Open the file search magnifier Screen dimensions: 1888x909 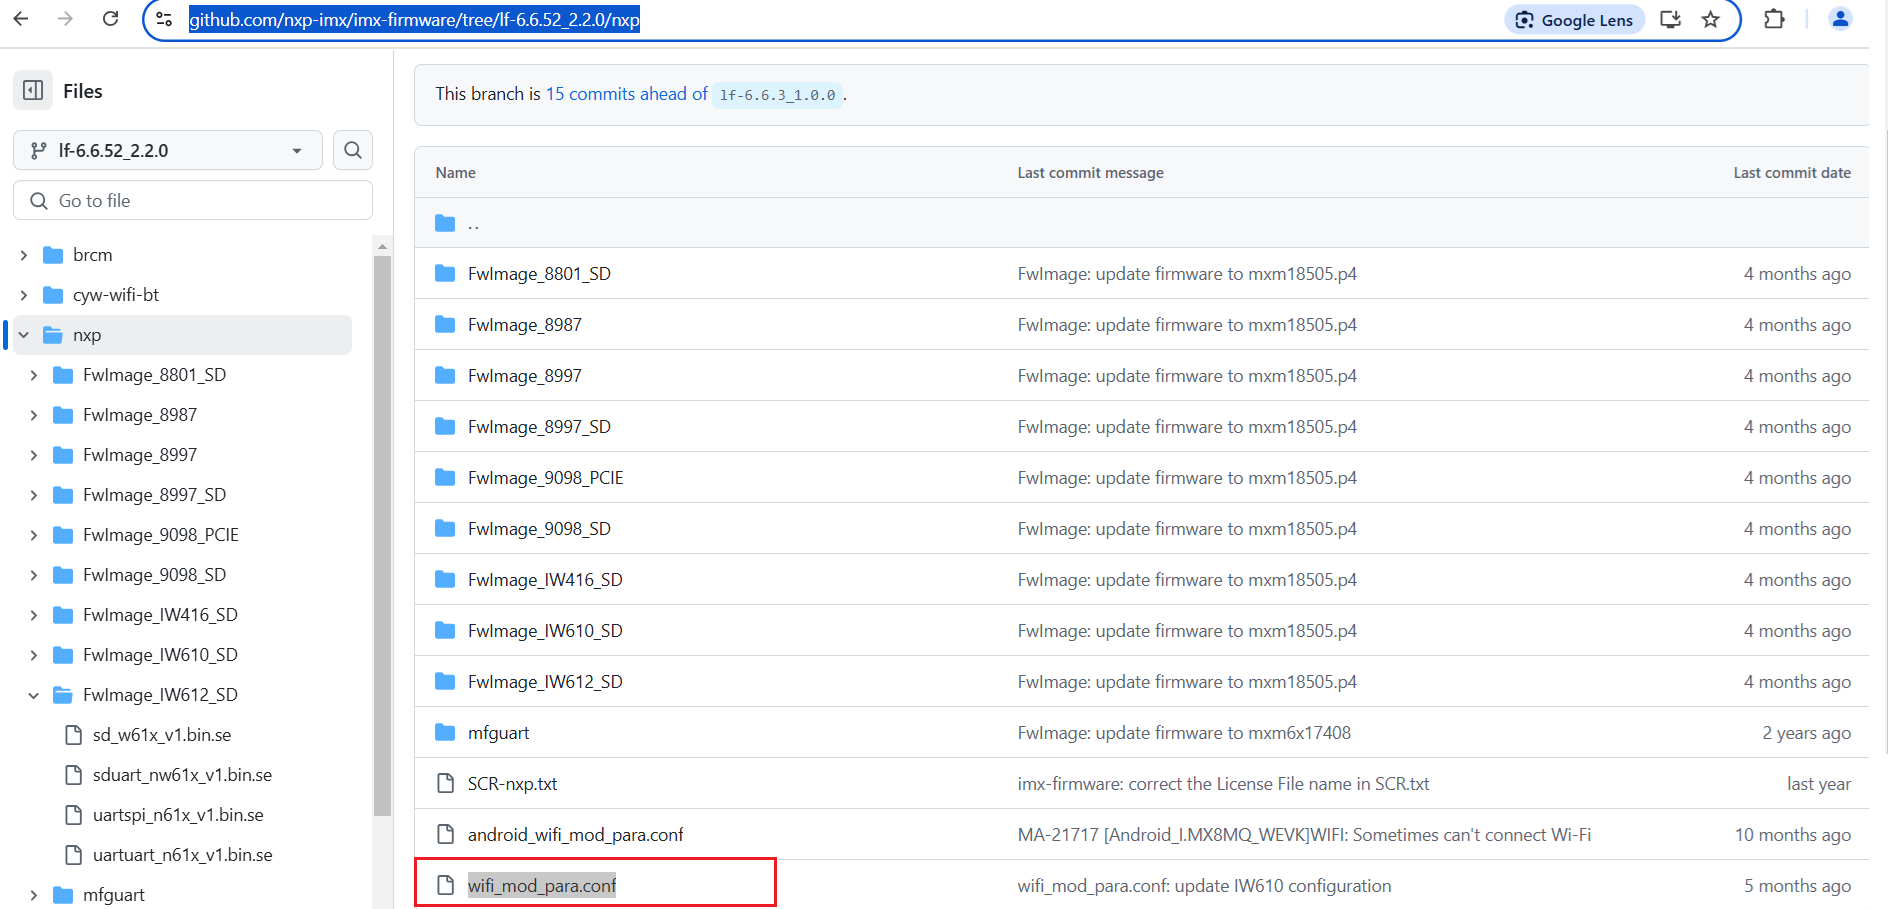[352, 150]
